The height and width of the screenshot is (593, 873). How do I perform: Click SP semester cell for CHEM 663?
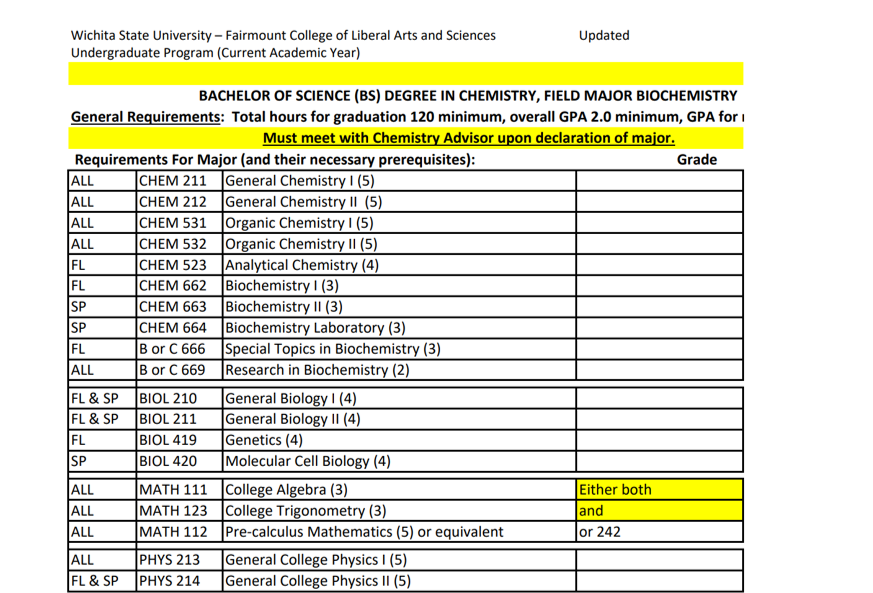click(102, 307)
